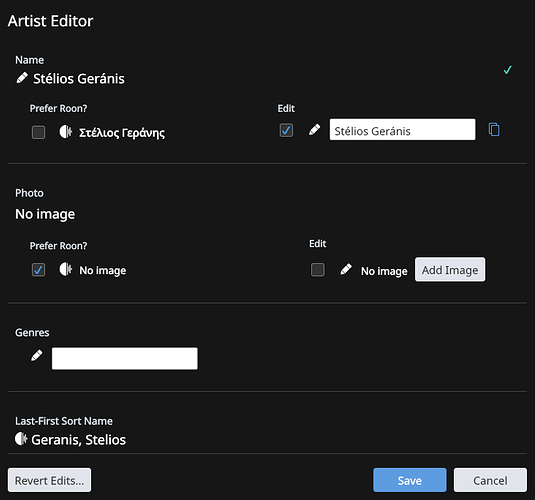This screenshot has width=535, height=500.
Task: Click the Roon logo icon beside Geranis, Stelios
Action: 21,439
